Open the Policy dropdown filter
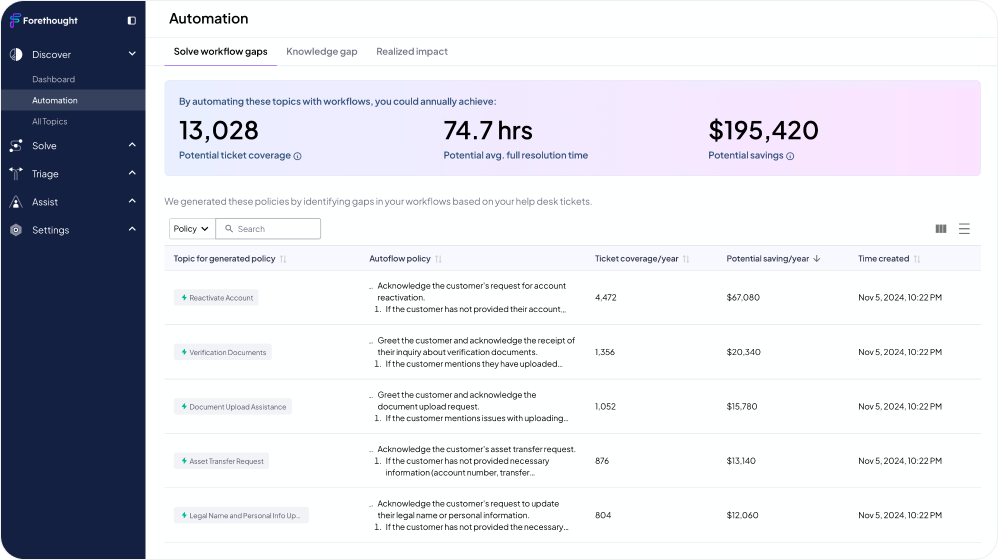Screen dimensions: 998x560 [190, 229]
